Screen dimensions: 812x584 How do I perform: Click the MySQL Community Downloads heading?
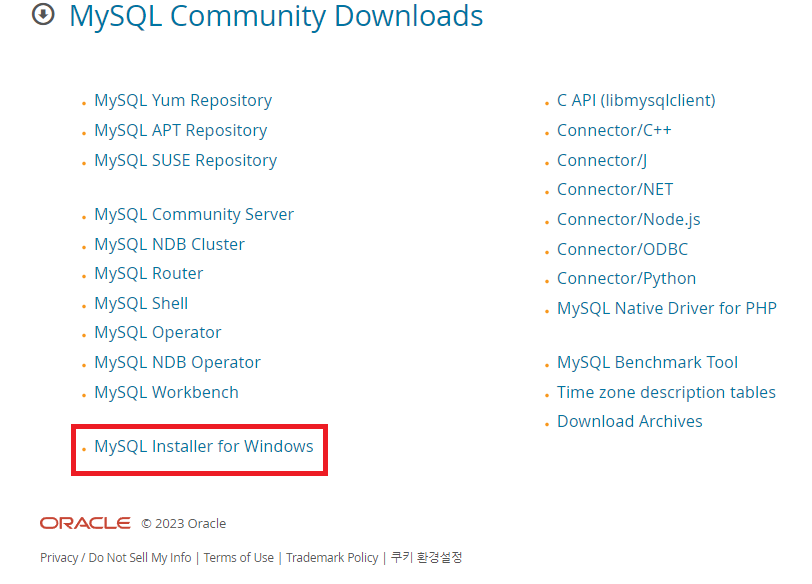(x=276, y=16)
